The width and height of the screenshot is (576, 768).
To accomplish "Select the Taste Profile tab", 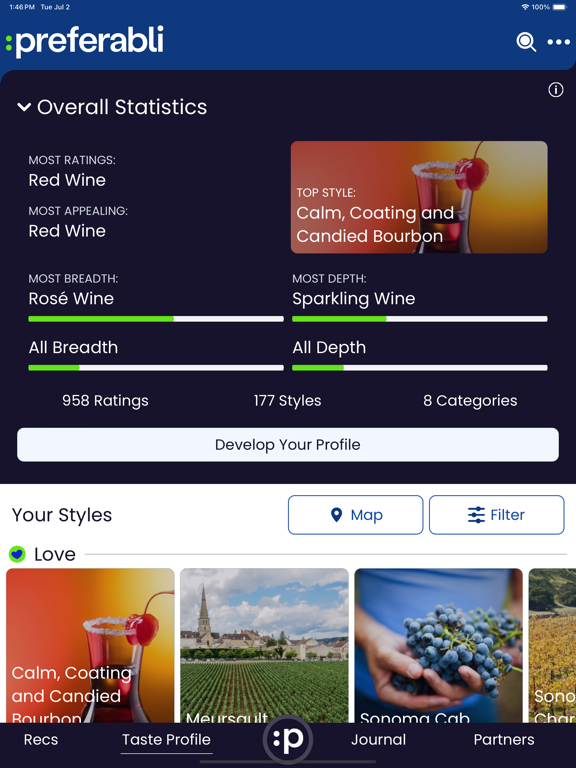I will 167,739.
